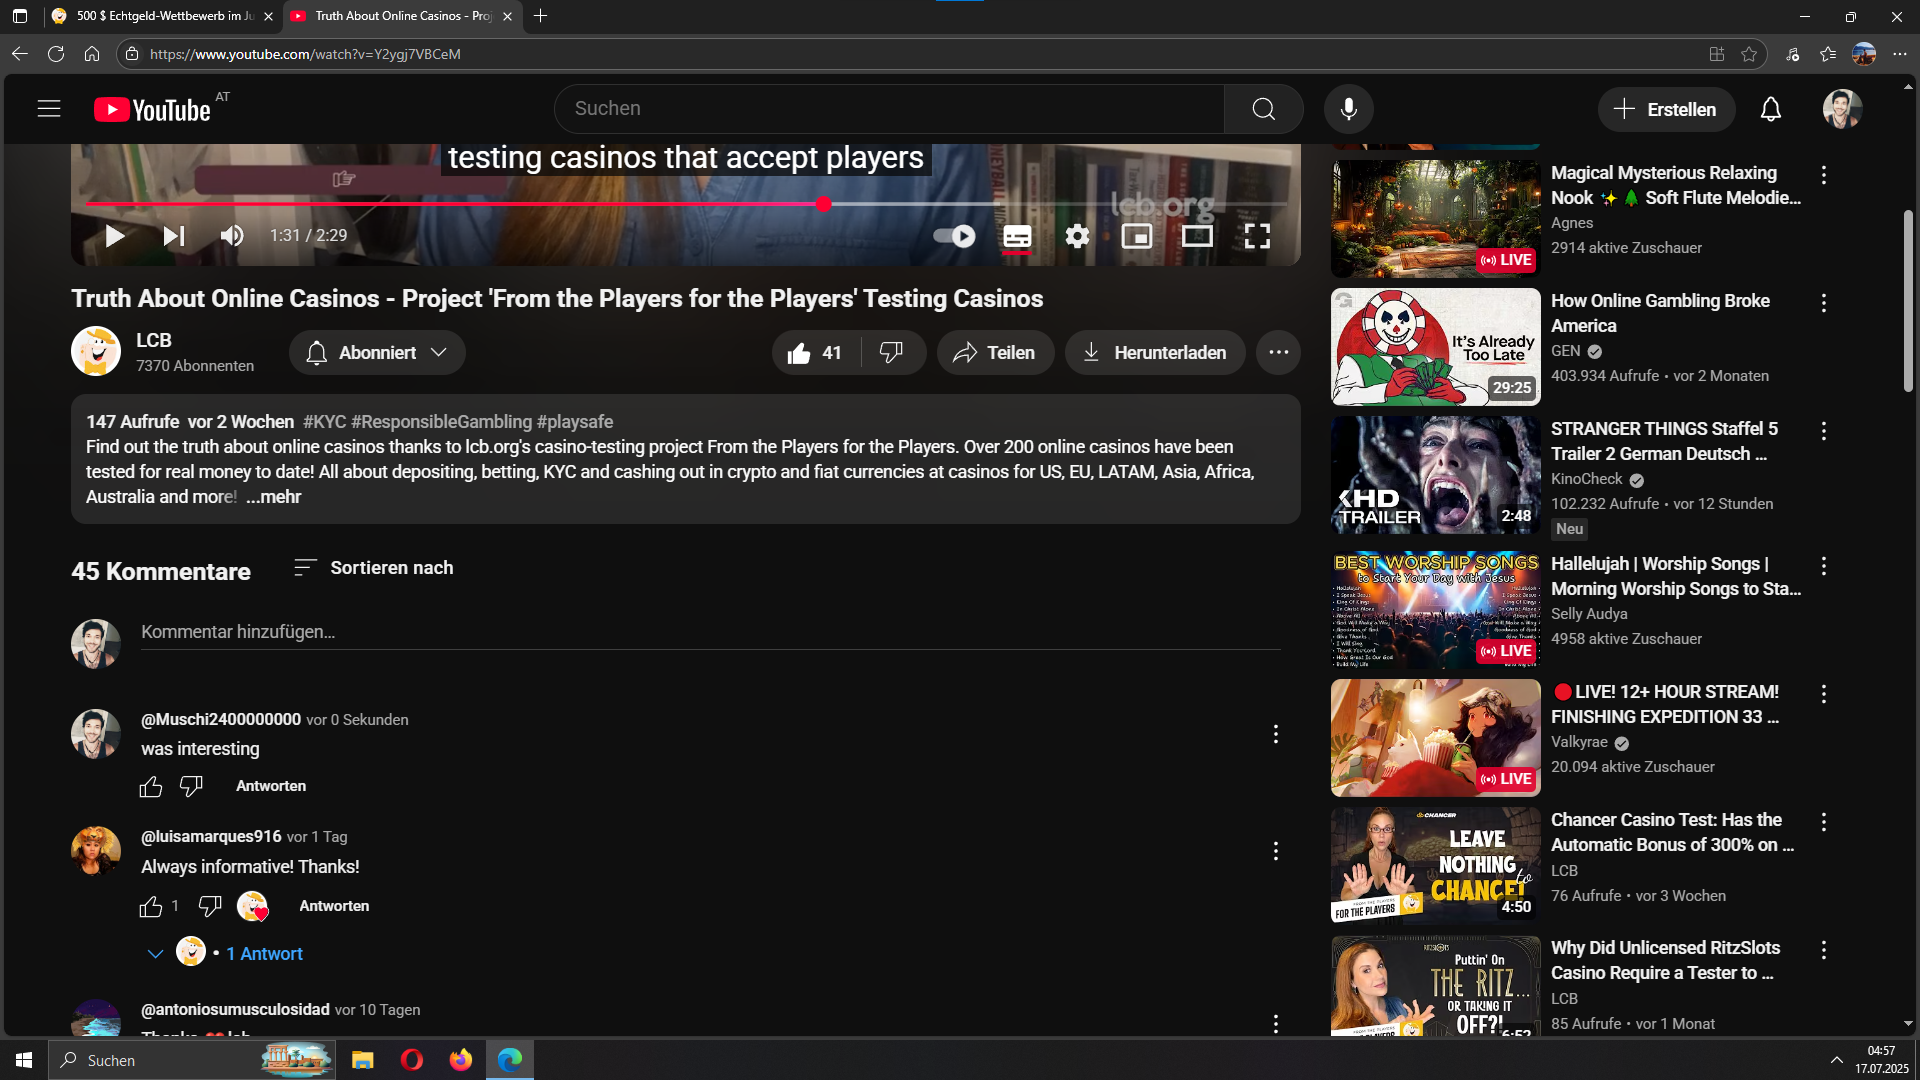Enable miniplayer mode
1920x1080 pixels.
(1137, 236)
